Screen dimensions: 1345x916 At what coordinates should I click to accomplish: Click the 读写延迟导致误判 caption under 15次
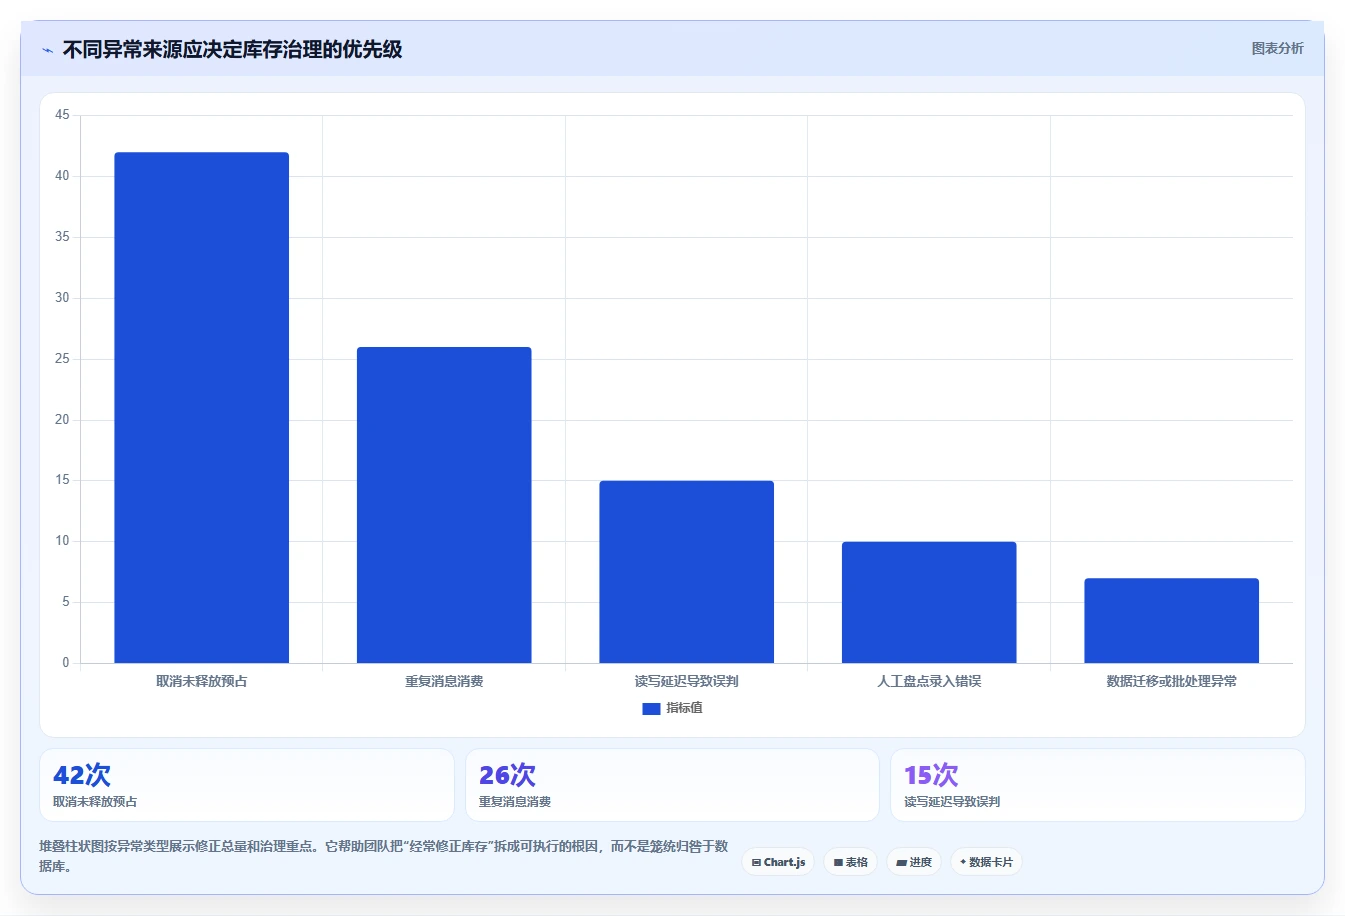(952, 802)
